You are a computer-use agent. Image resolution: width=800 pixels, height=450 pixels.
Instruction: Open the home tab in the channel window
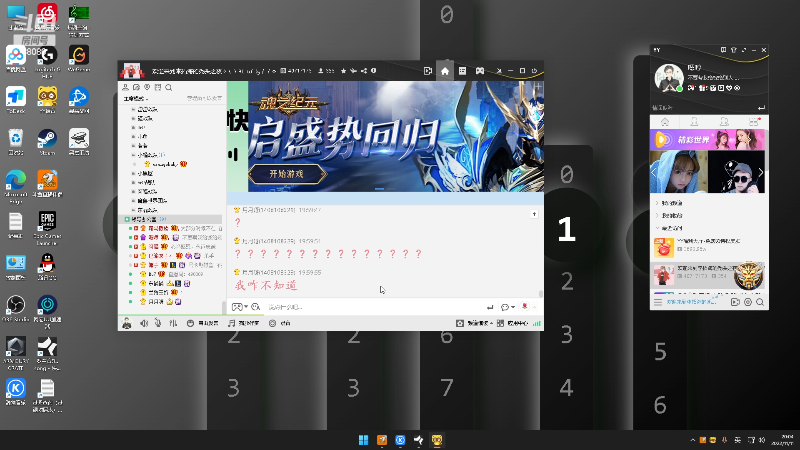click(x=445, y=71)
